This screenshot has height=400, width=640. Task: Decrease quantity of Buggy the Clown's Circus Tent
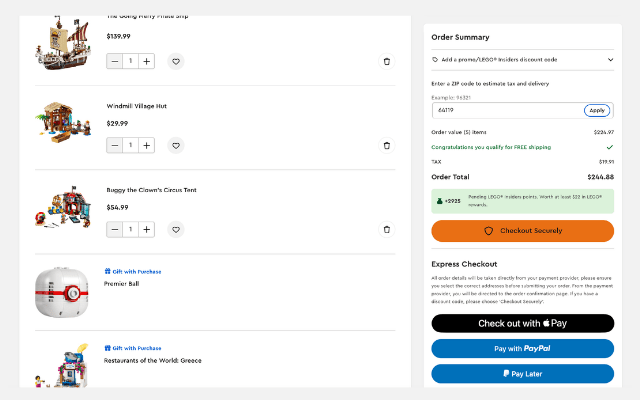pyautogui.click(x=115, y=229)
